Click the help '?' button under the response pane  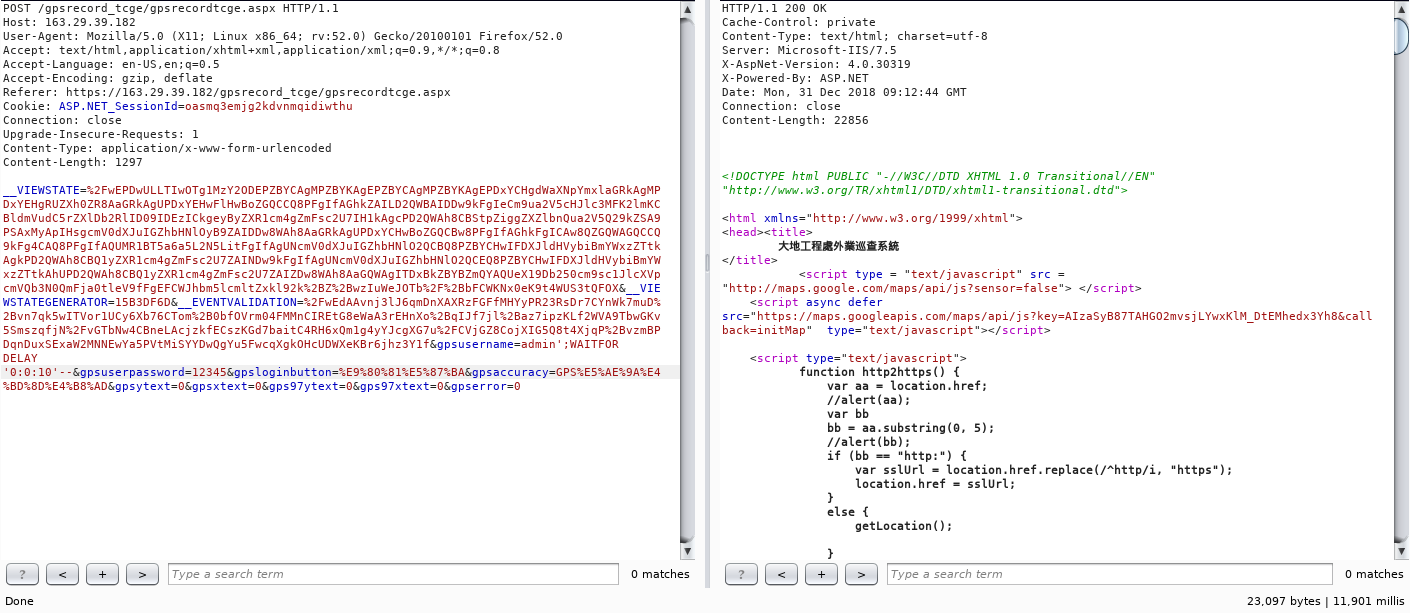click(741, 574)
